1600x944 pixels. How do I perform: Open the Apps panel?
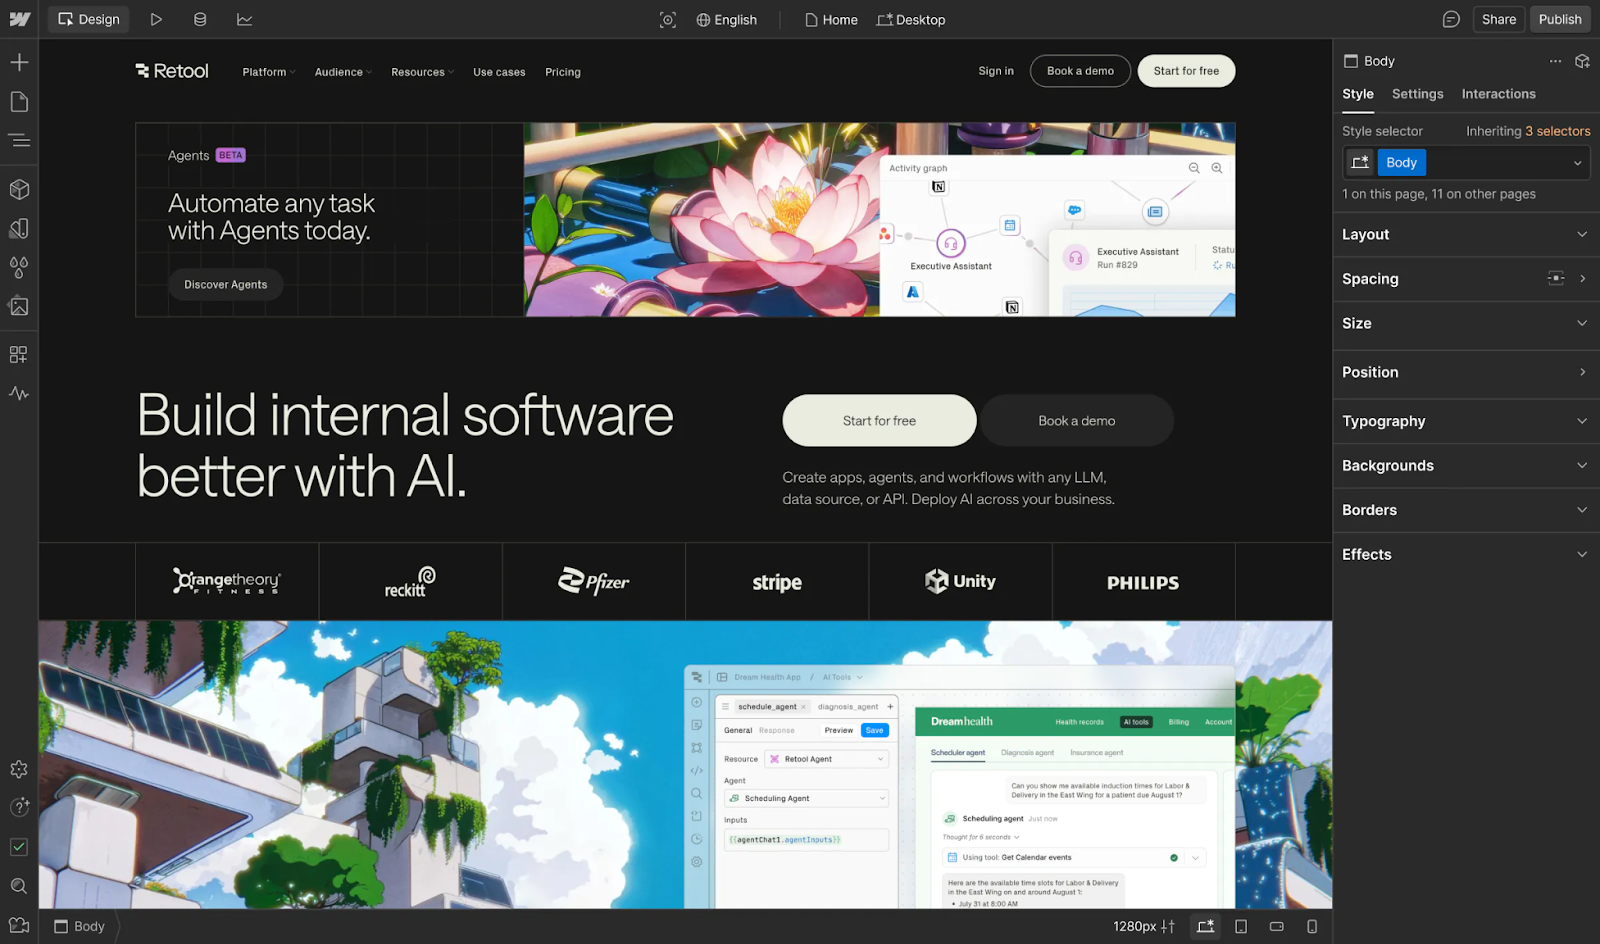[x=19, y=353]
